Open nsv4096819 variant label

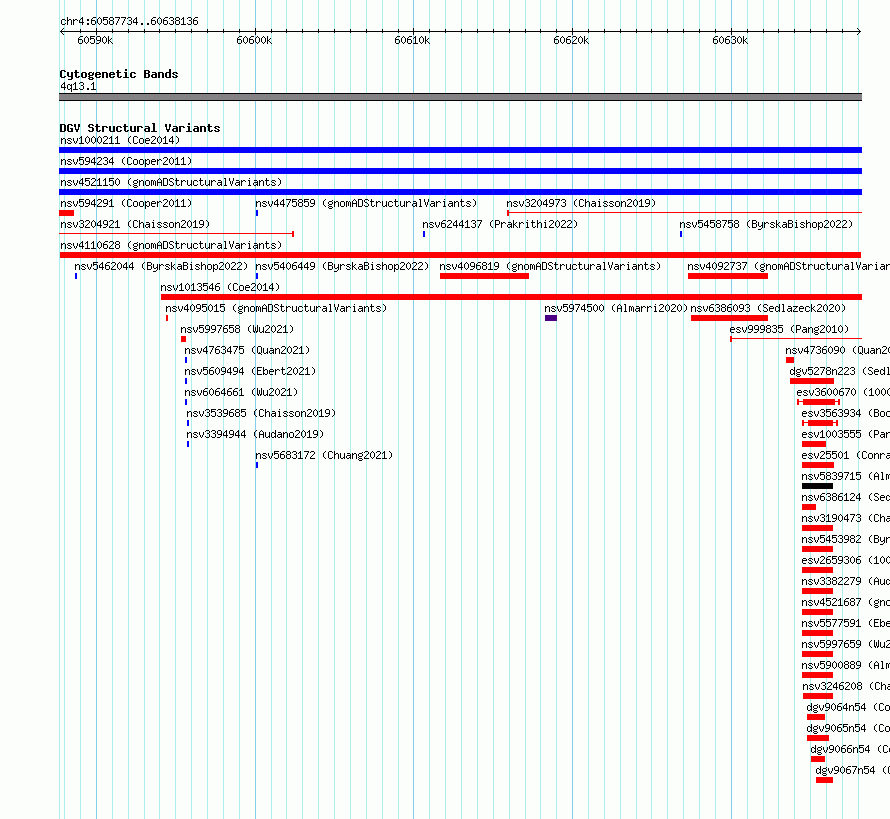pos(550,266)
